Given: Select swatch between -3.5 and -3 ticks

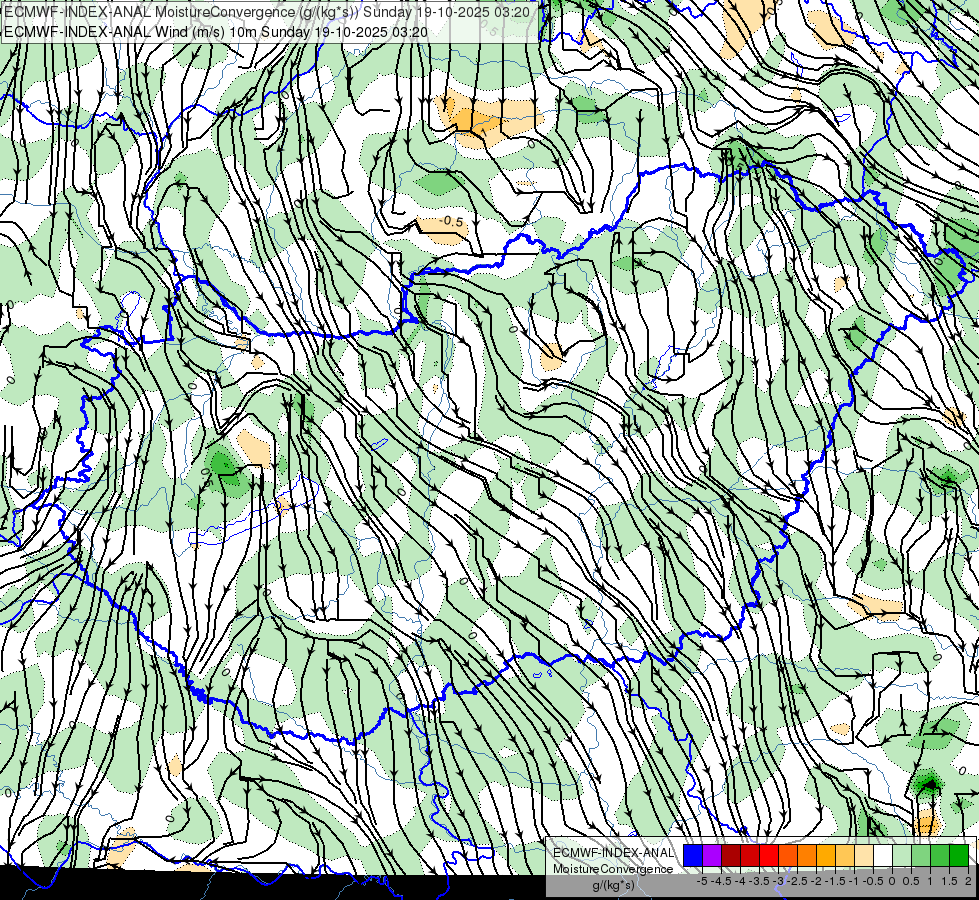Looking at the screenshot, I should pos(769,855).
